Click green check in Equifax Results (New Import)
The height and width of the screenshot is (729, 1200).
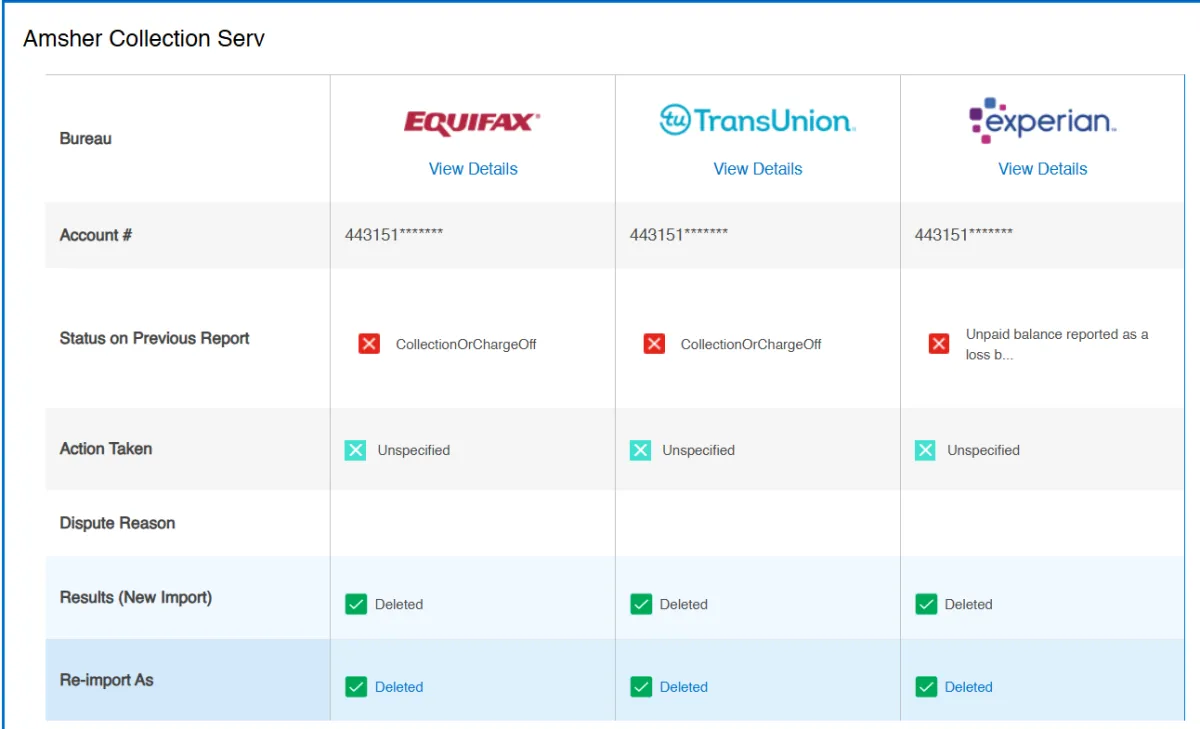pos(356,604)
